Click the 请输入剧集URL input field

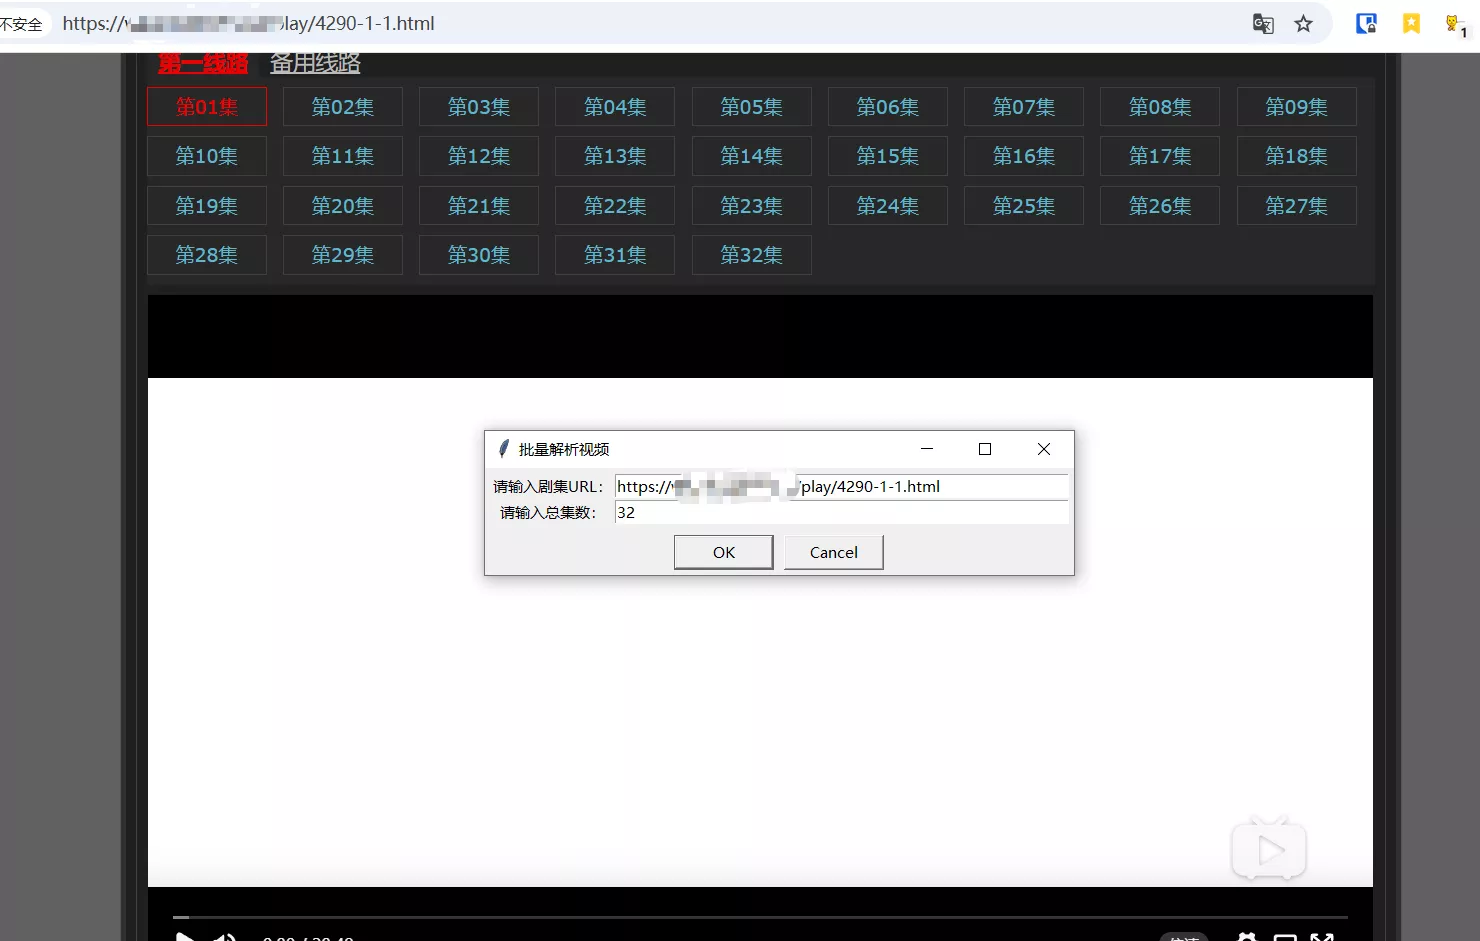pos(842,487)
